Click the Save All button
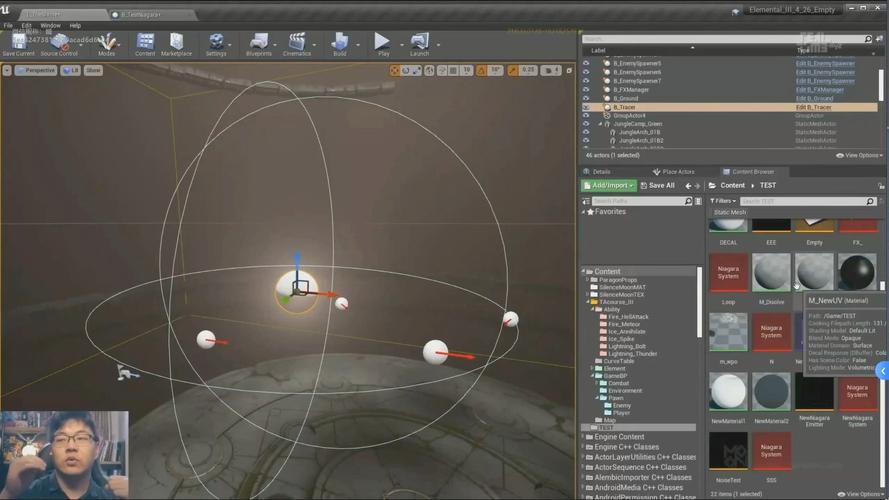Screen dimensions: 889x500 point(658,185)
